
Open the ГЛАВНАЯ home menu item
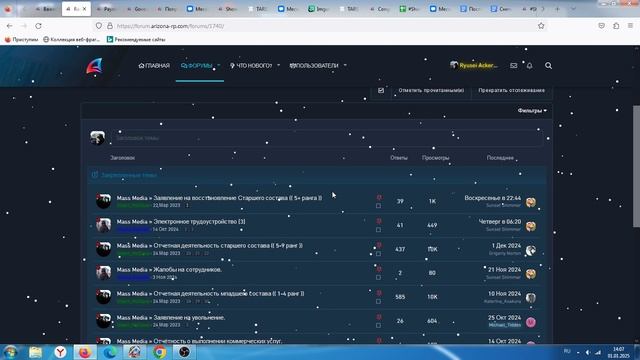(154, 66)
